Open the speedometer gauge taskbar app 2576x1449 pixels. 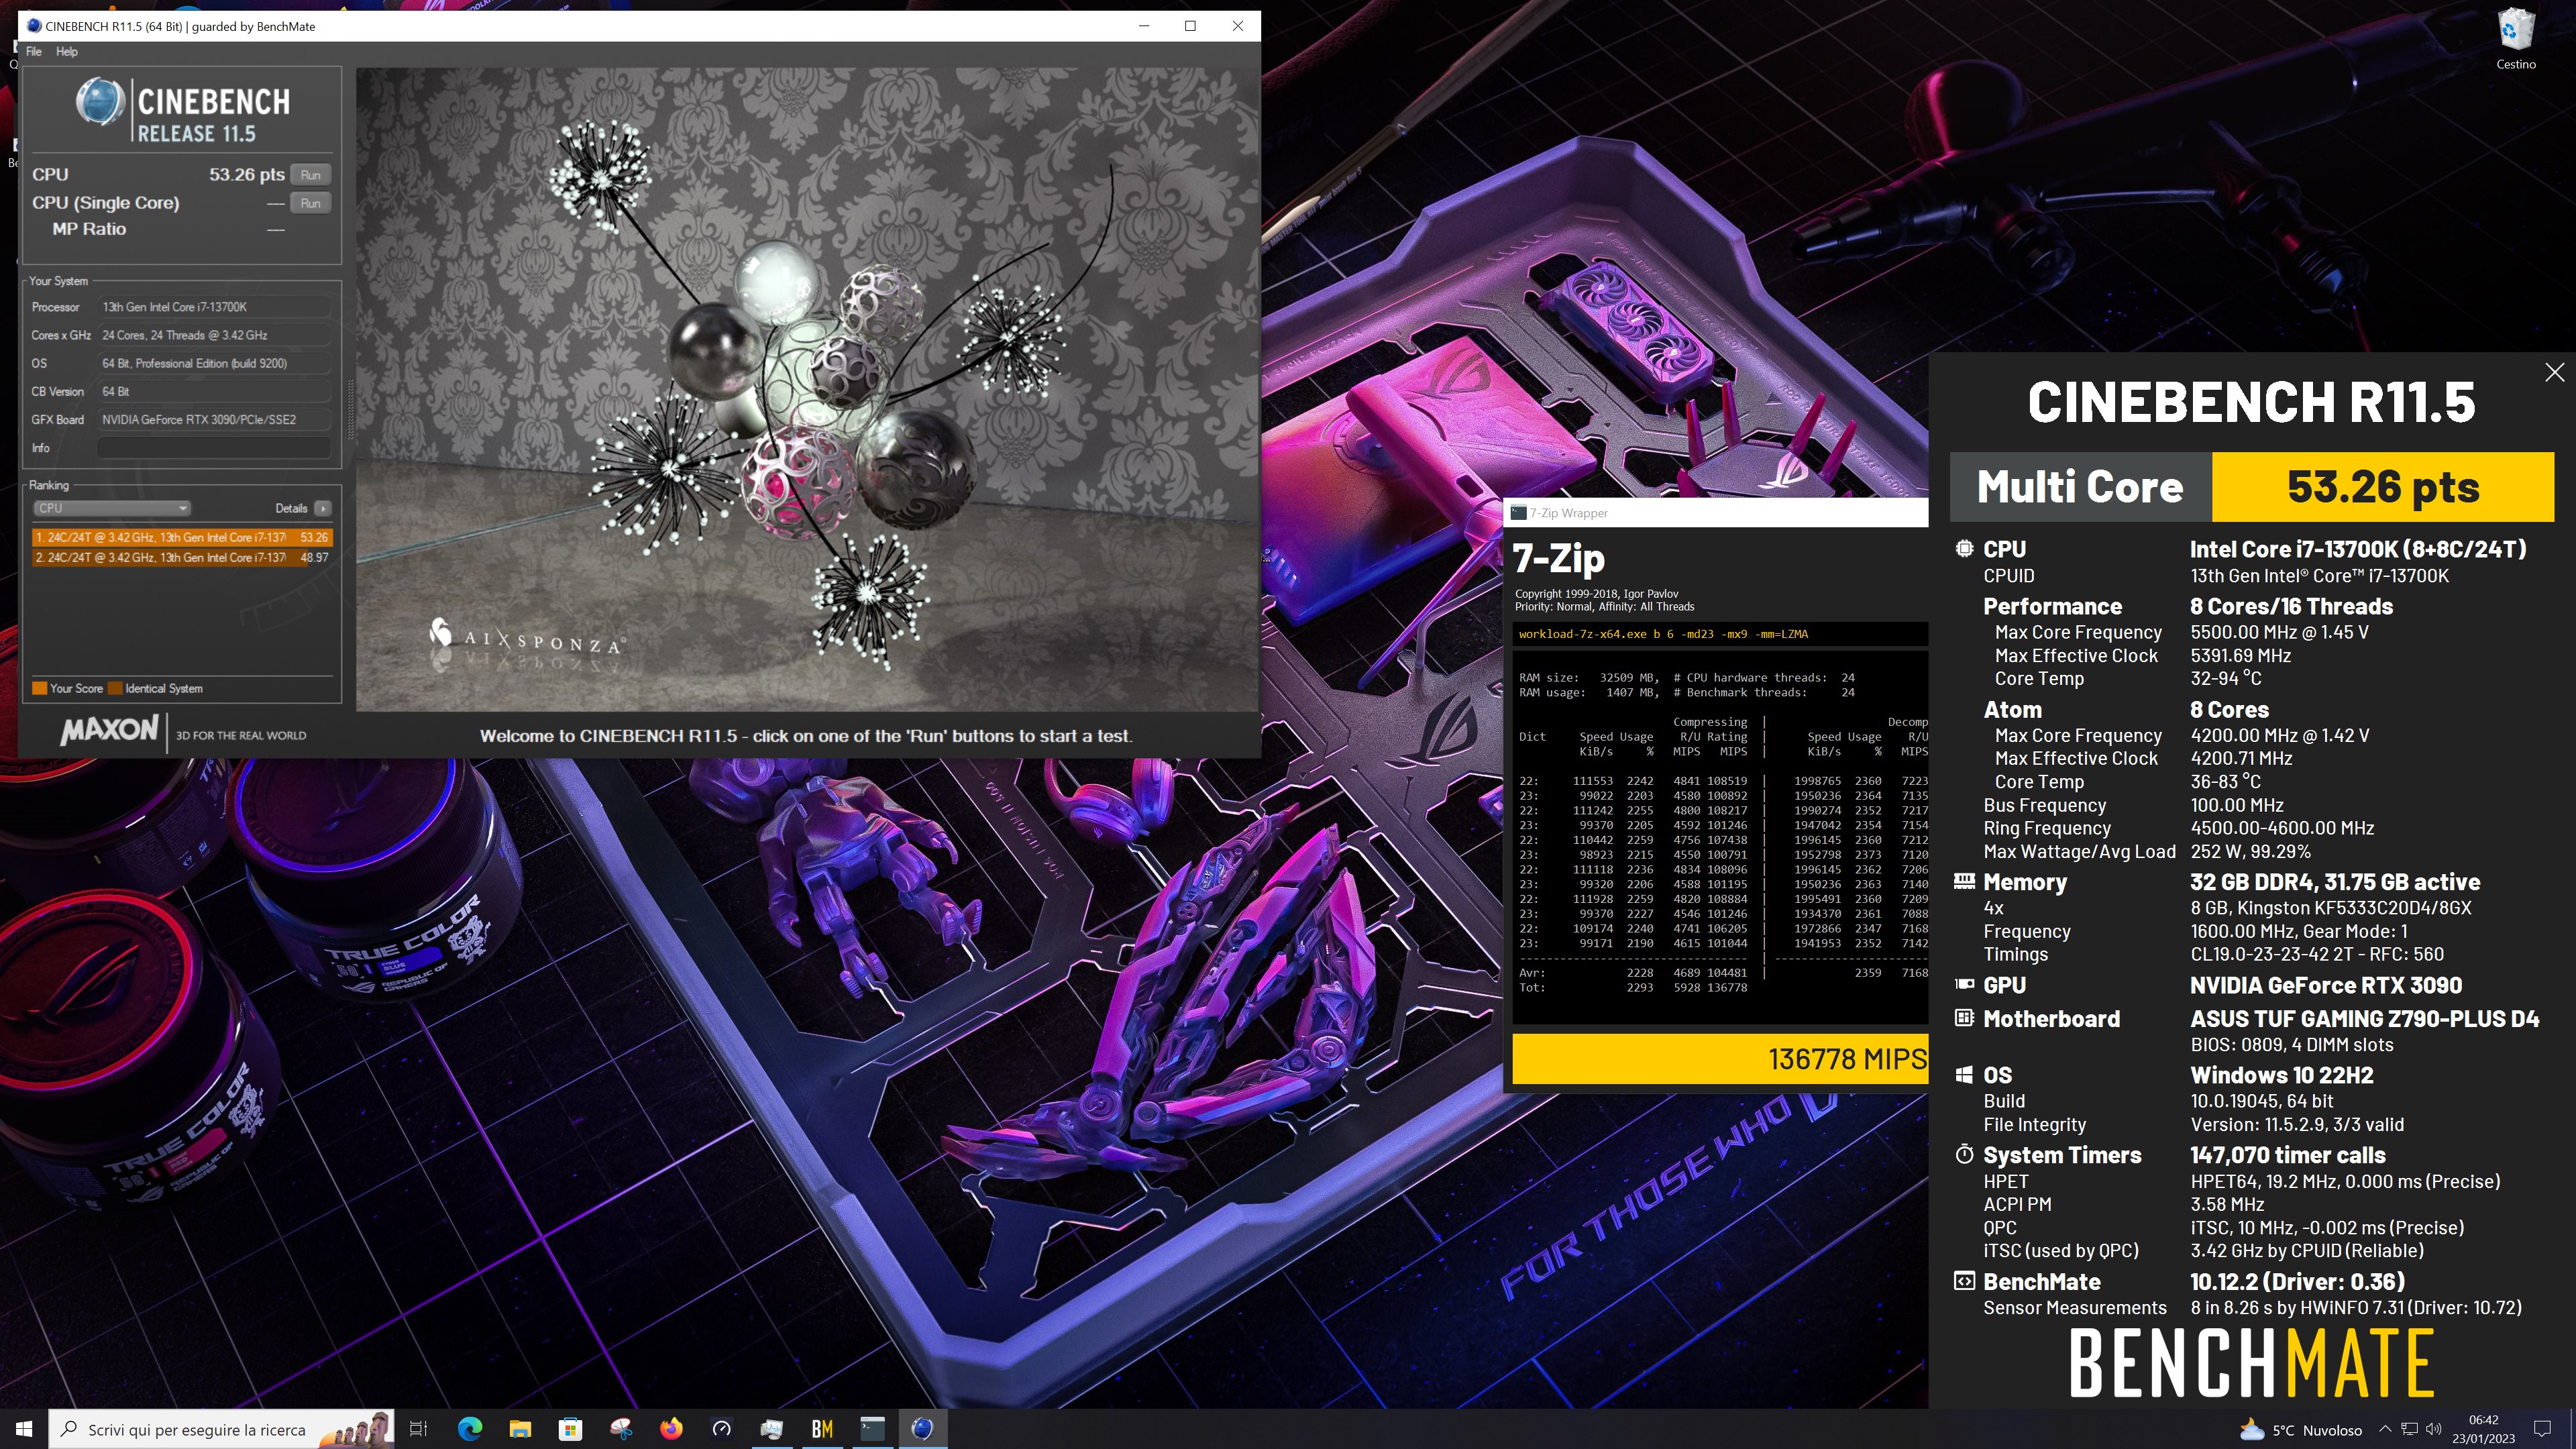(722, 1429)
